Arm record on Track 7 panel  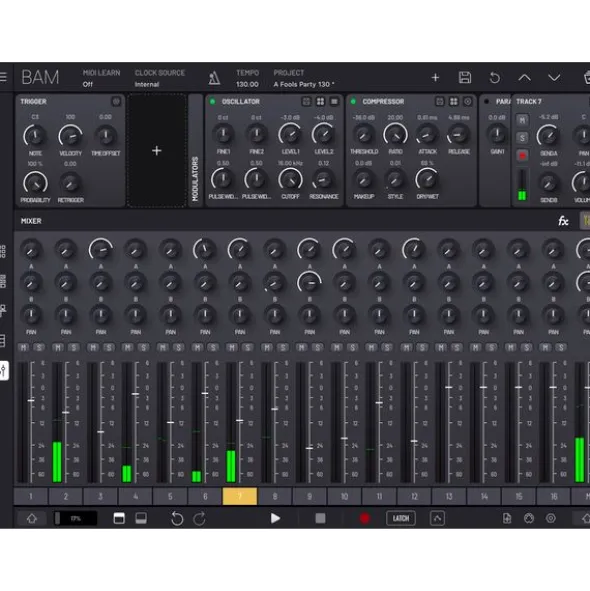point(522,155)
